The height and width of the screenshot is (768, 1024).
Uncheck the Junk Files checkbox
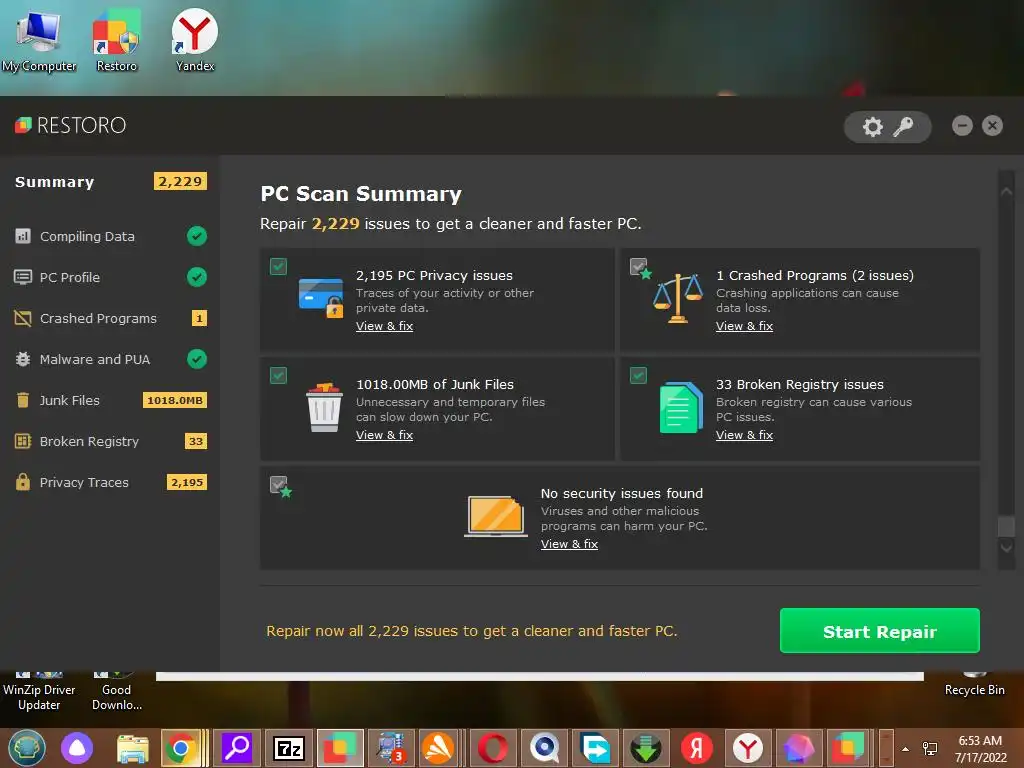278,376
